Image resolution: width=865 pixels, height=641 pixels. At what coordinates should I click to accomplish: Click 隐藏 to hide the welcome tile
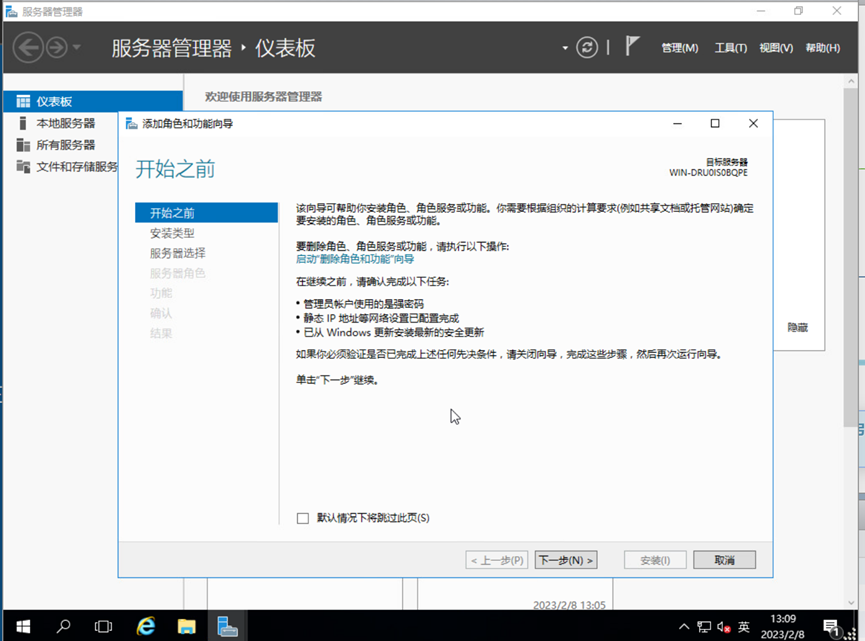click(x=797, y=328)
